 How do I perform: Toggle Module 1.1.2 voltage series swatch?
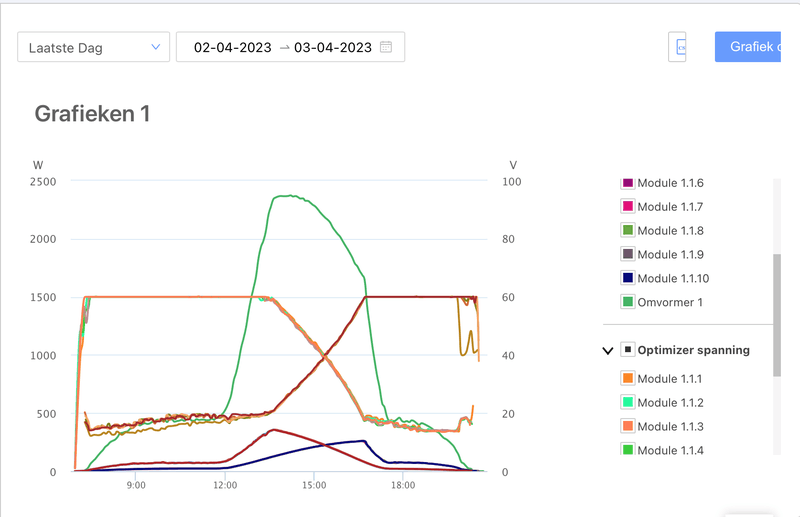click(628, 403)
